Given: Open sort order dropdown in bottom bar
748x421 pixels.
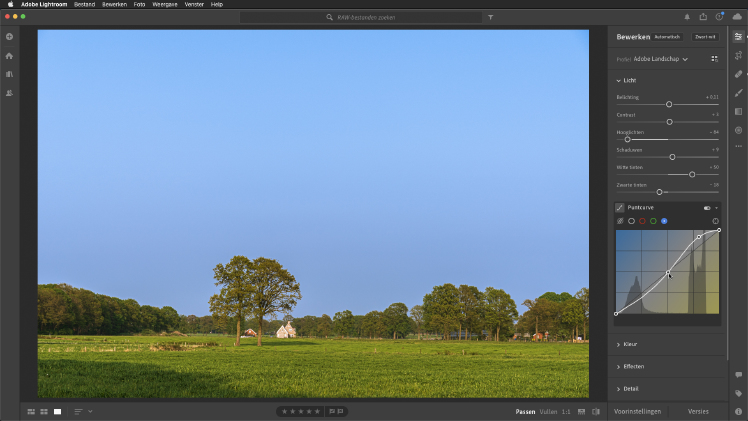Looking at the screenshot, I should 83,411.
